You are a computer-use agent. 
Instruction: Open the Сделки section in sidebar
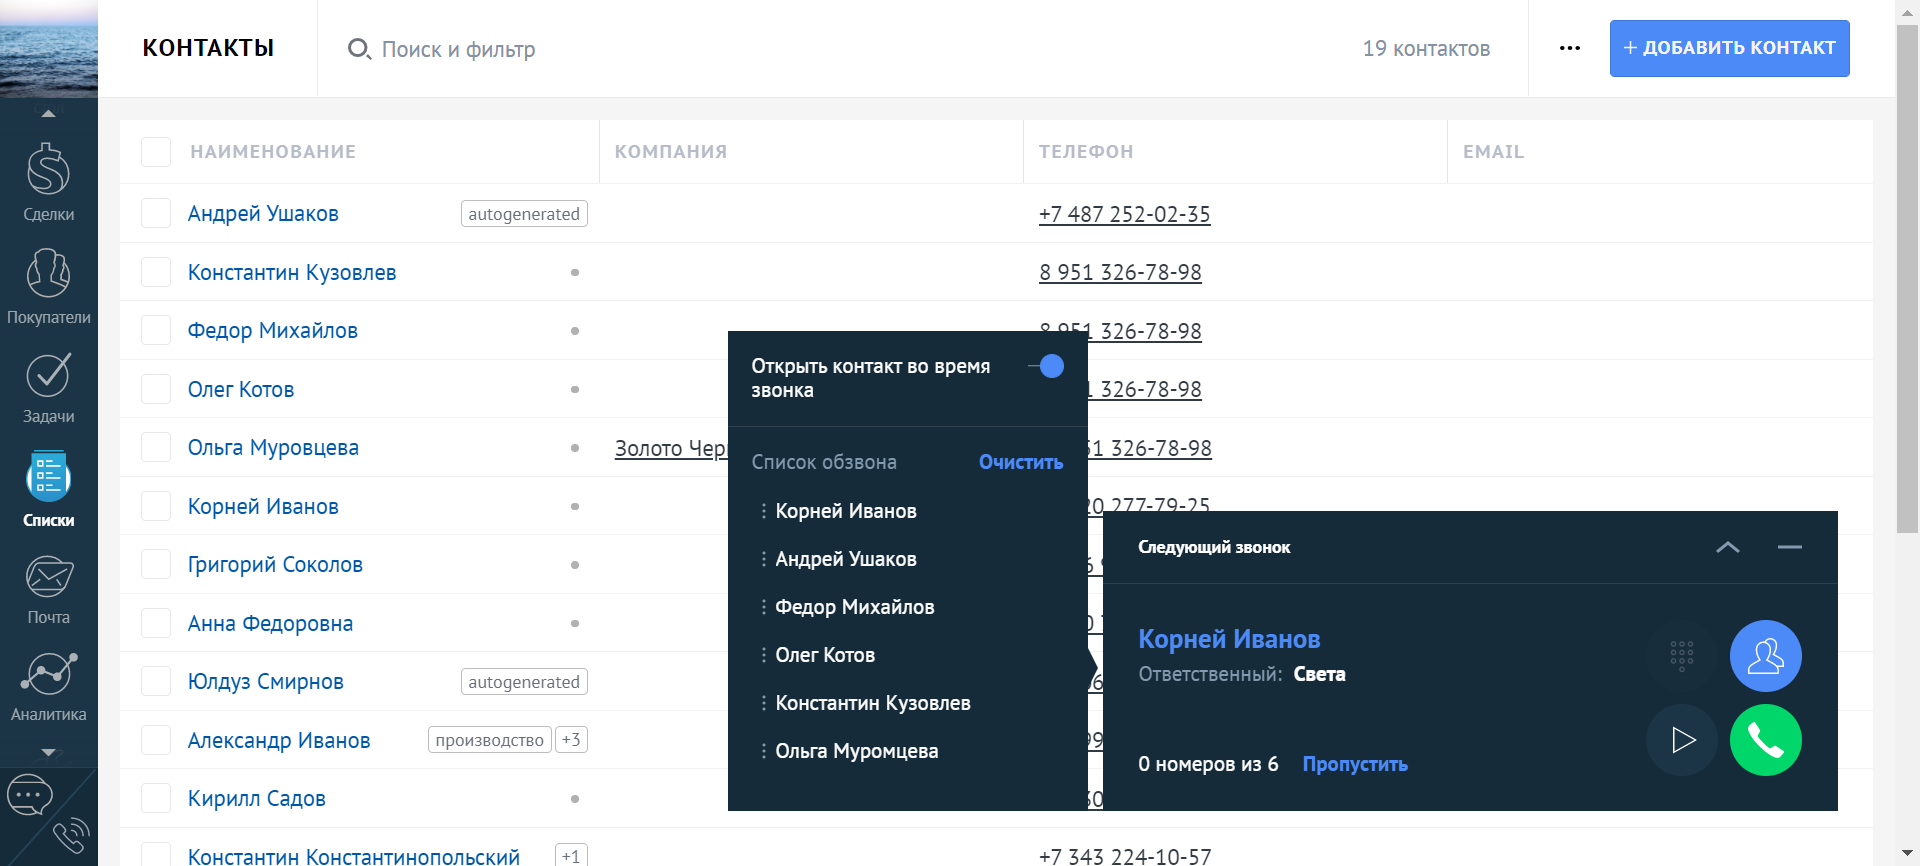point(48,181)
